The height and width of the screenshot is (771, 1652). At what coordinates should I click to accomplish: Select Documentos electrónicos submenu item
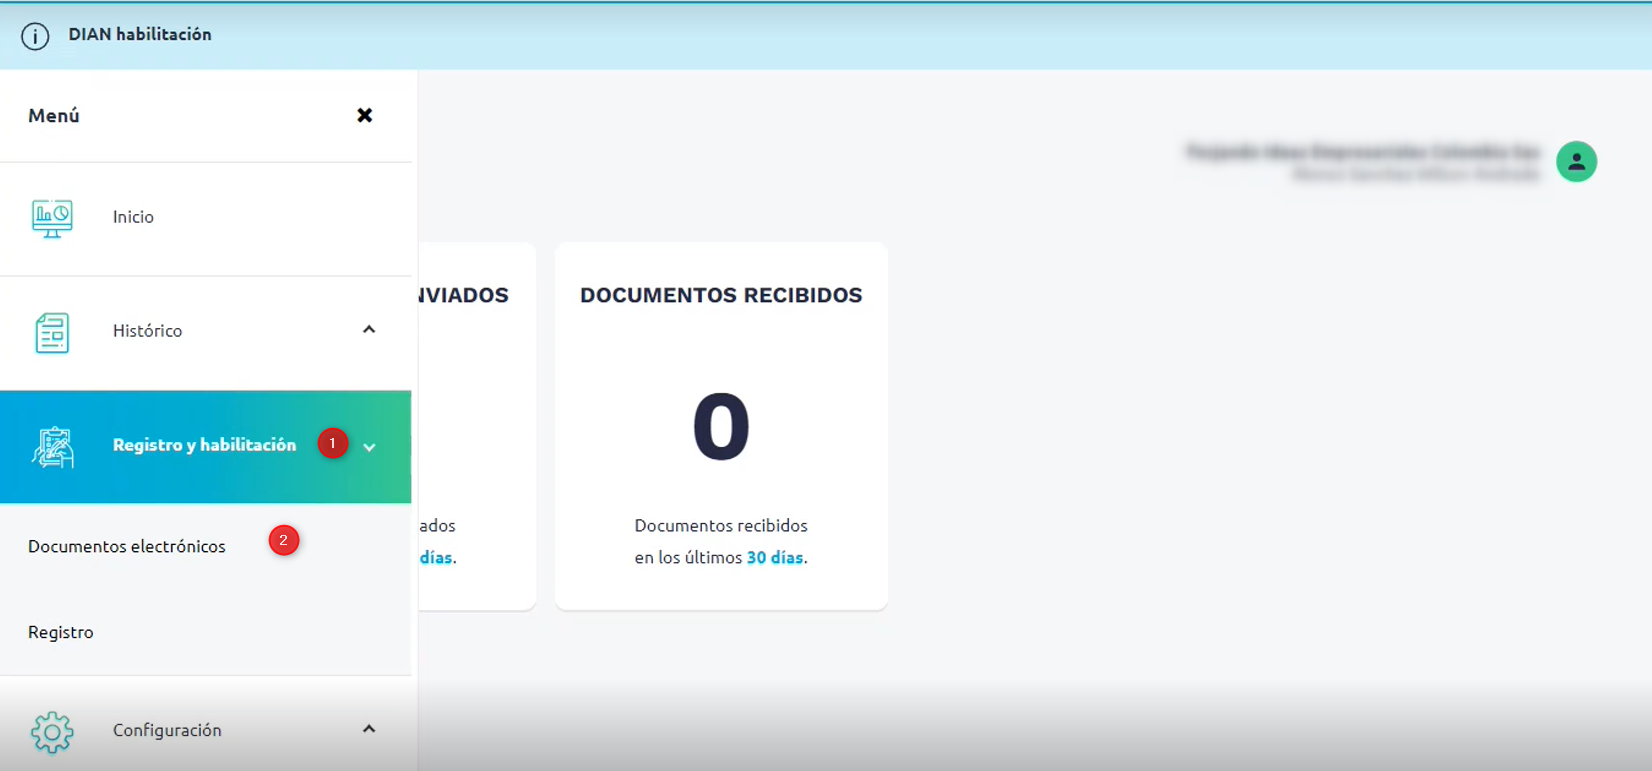(127, 546)
